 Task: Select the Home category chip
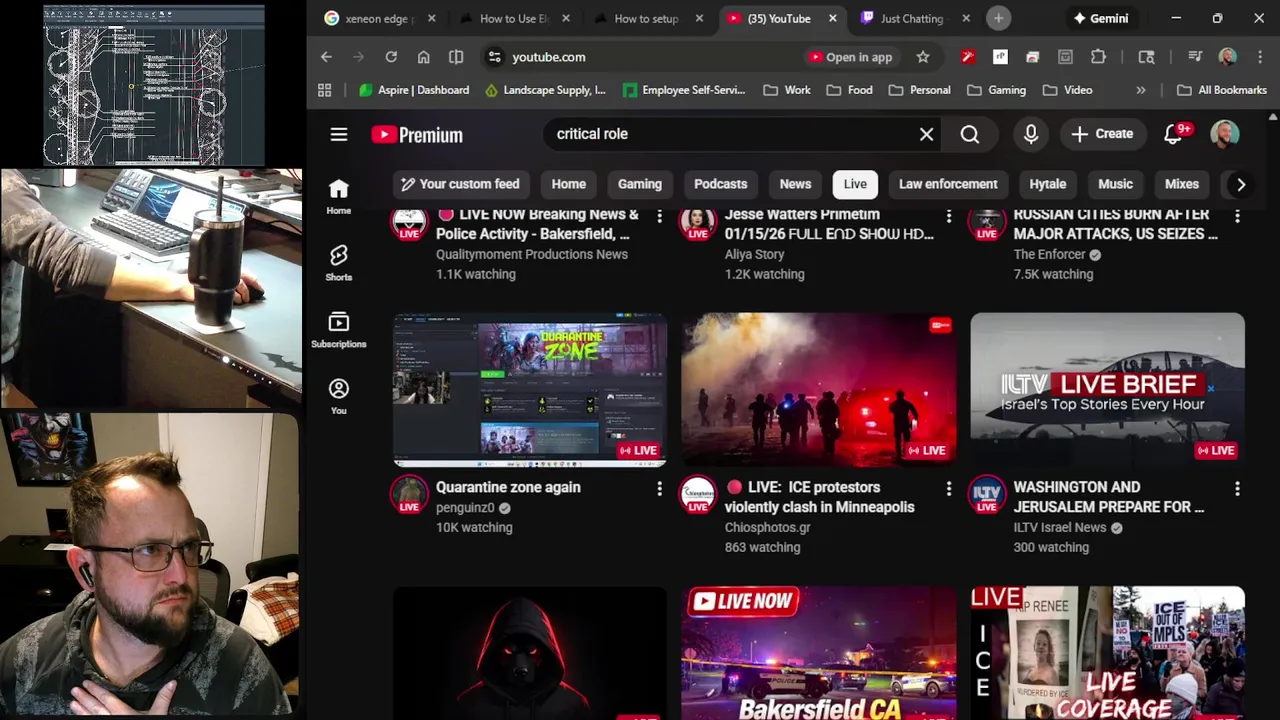pos(568,184)
